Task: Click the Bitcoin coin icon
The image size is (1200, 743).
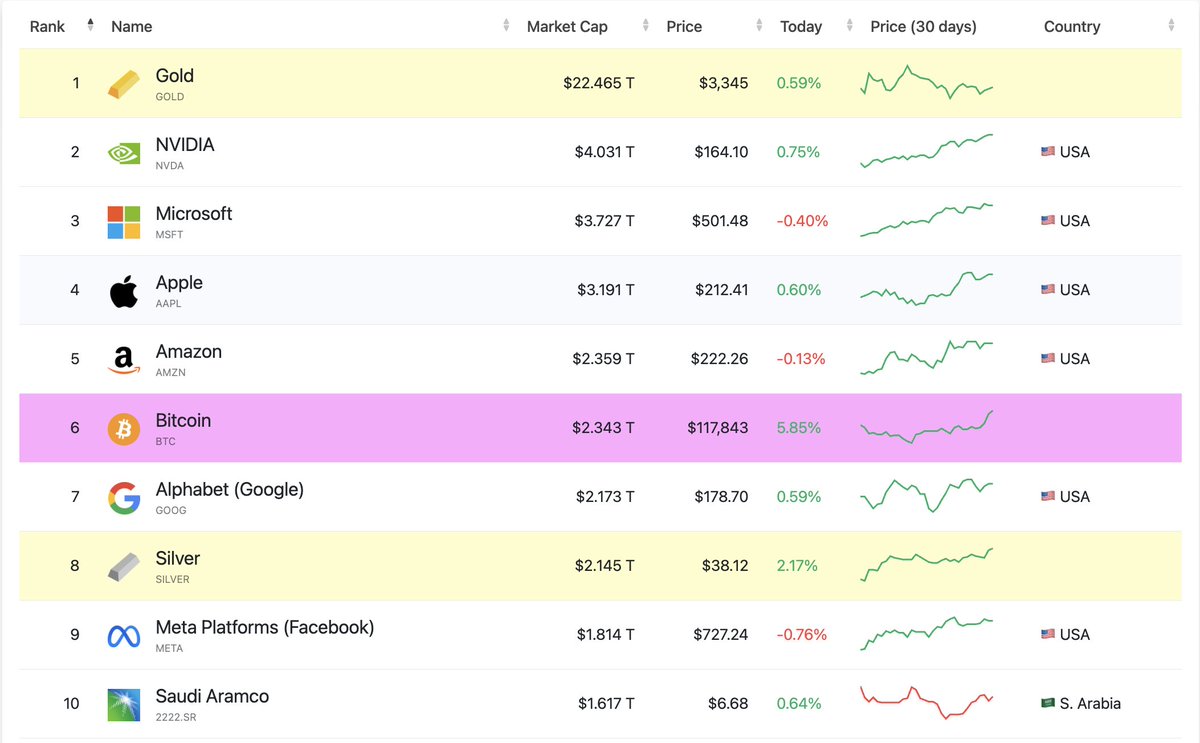Action: tap(122, 427)
